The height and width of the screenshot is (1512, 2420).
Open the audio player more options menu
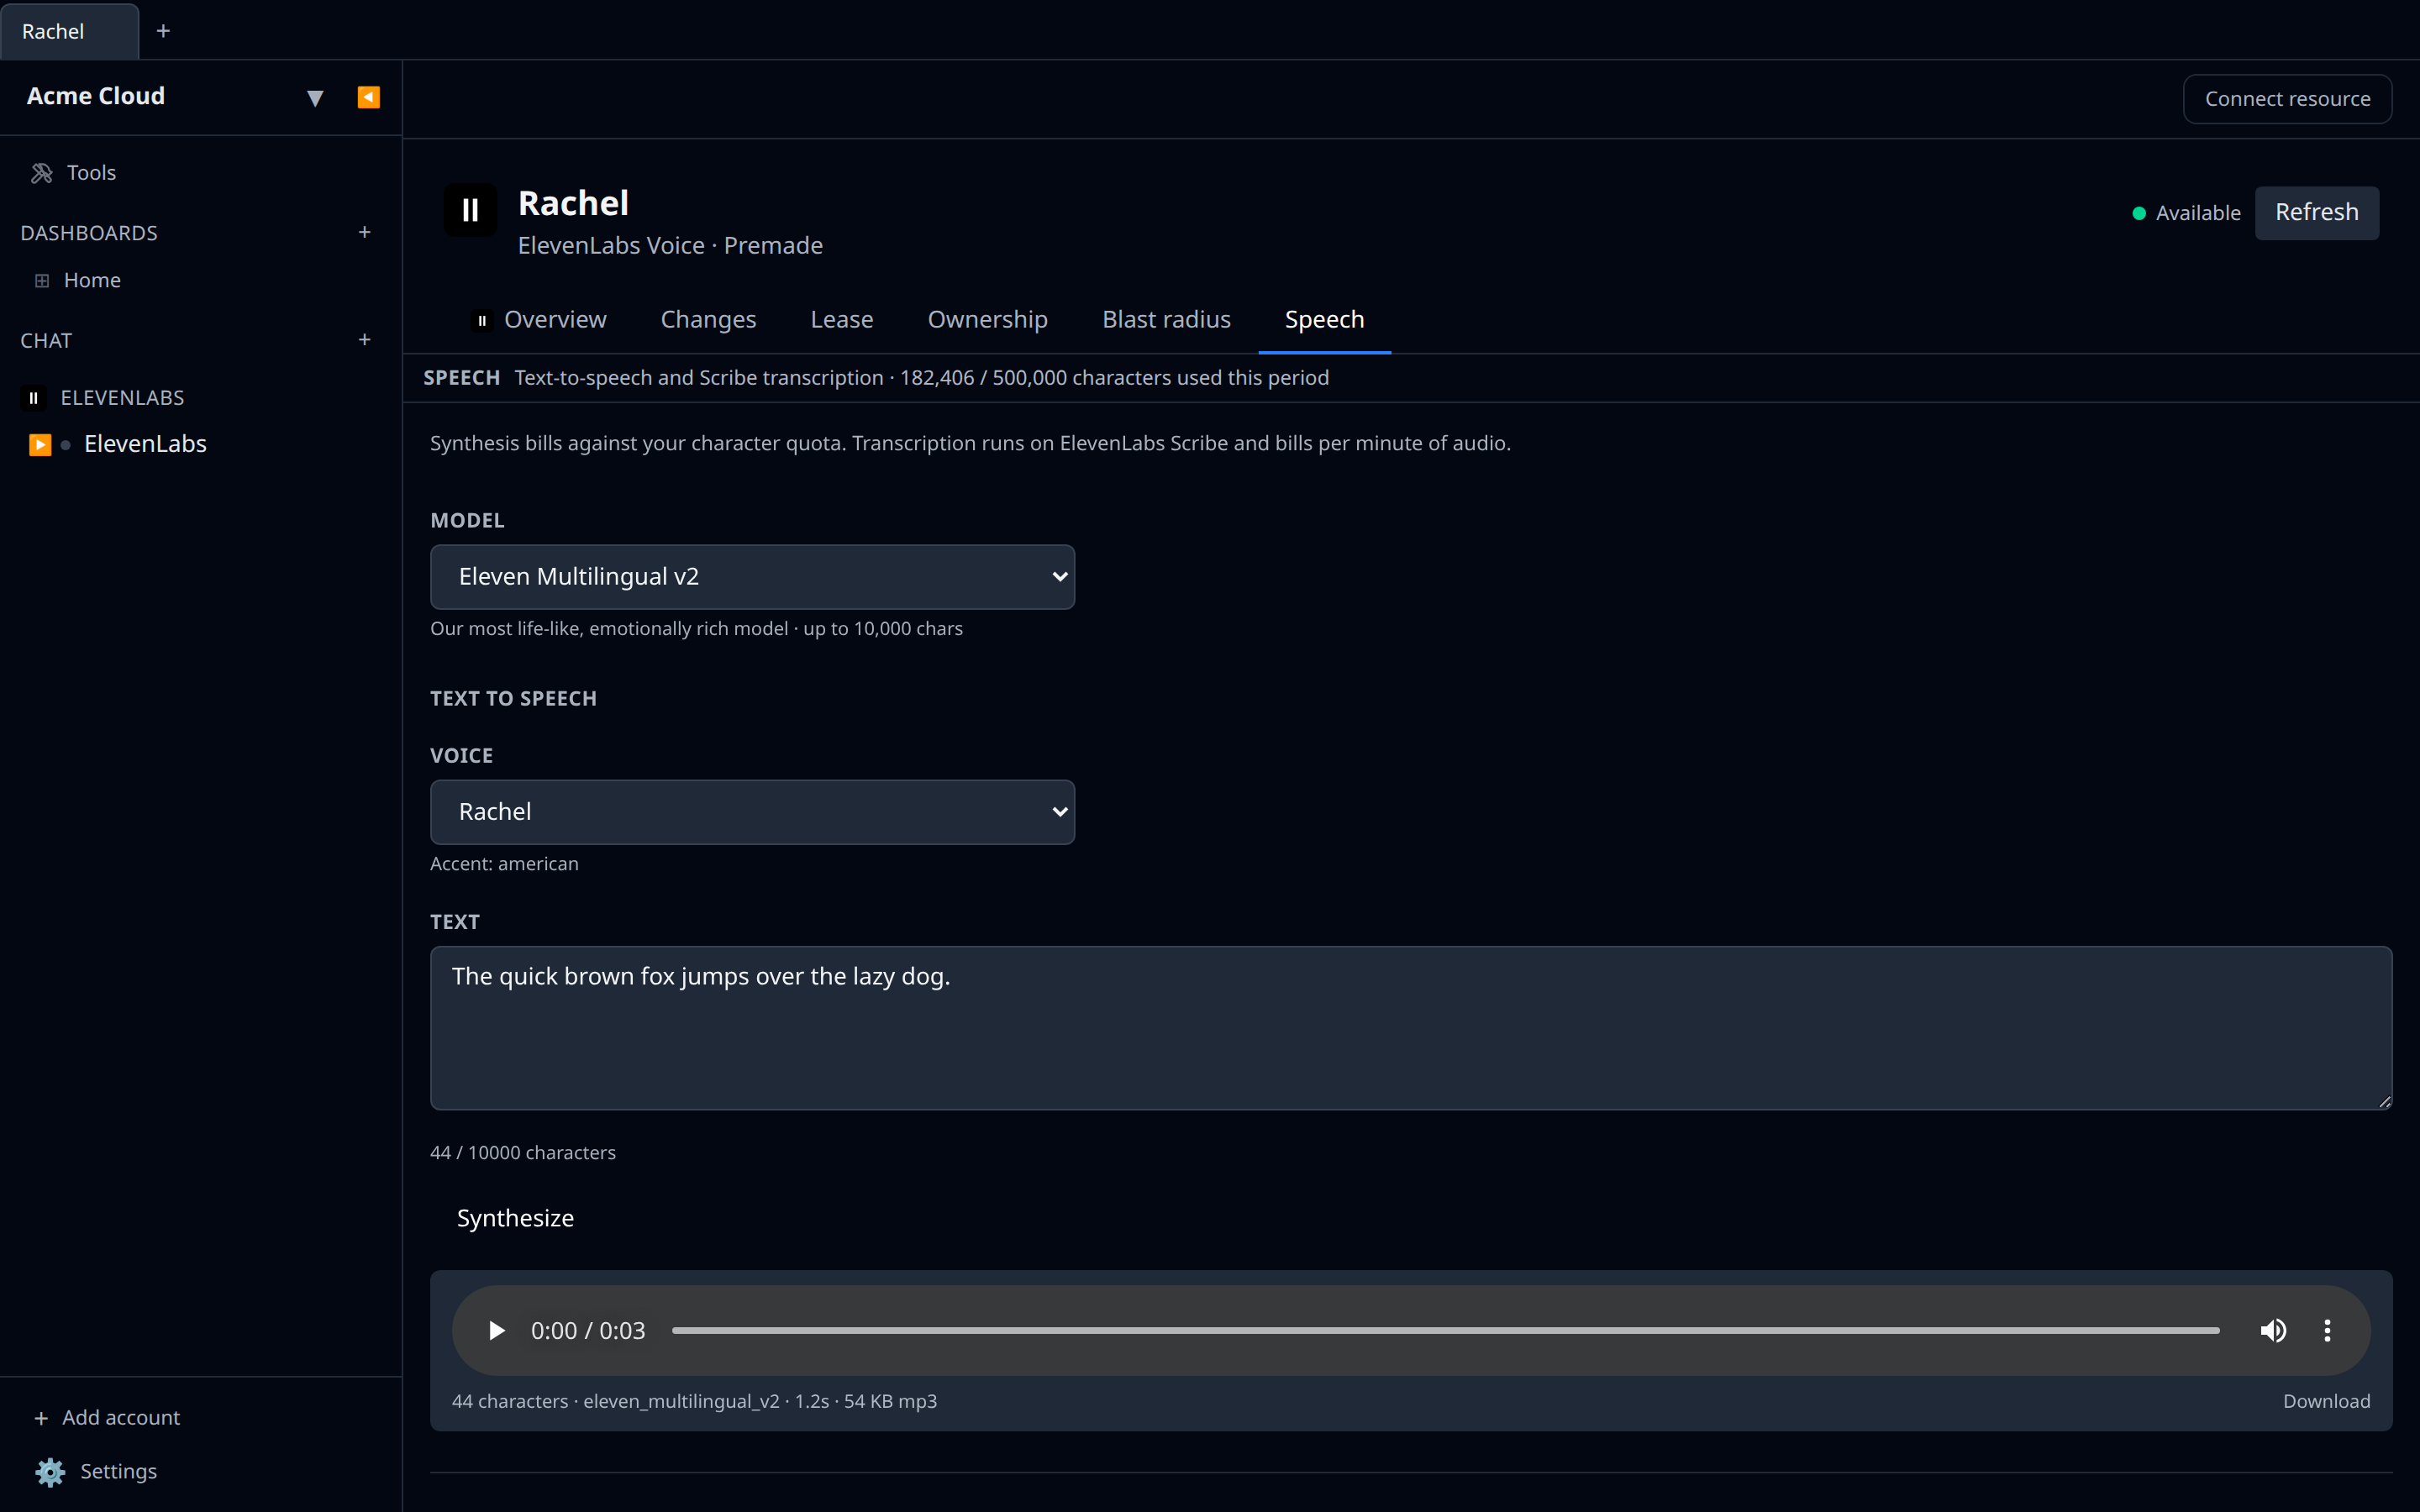[x=2327, y=1331]
